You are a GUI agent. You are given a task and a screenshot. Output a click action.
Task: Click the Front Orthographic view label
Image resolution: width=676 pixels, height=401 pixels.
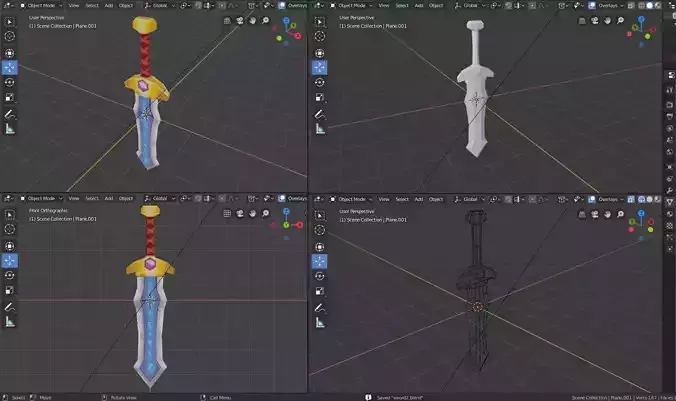pyautogui.click(x=48, y=210)
